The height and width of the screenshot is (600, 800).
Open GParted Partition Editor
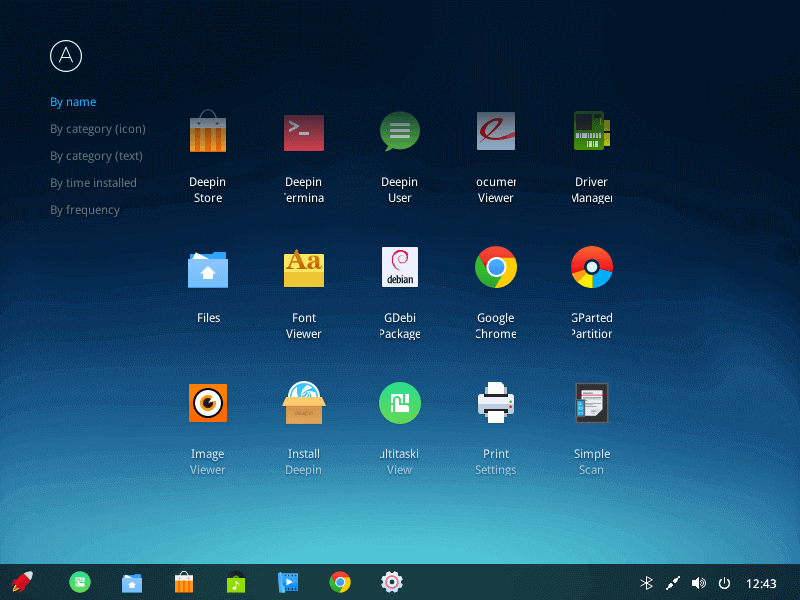point(592,268)
